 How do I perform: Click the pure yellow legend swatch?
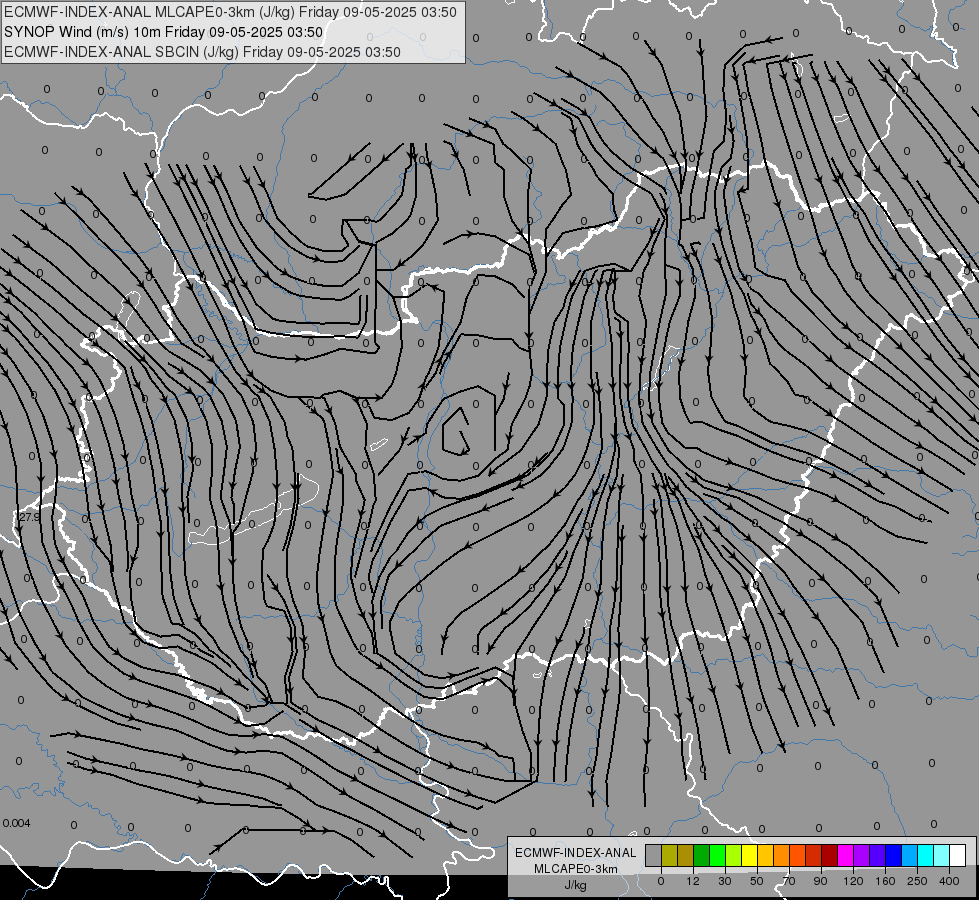click(750, 855)
